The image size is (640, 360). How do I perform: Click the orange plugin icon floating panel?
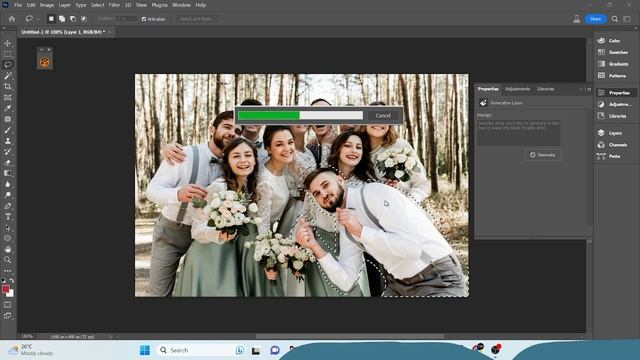(x=44, y=62)
